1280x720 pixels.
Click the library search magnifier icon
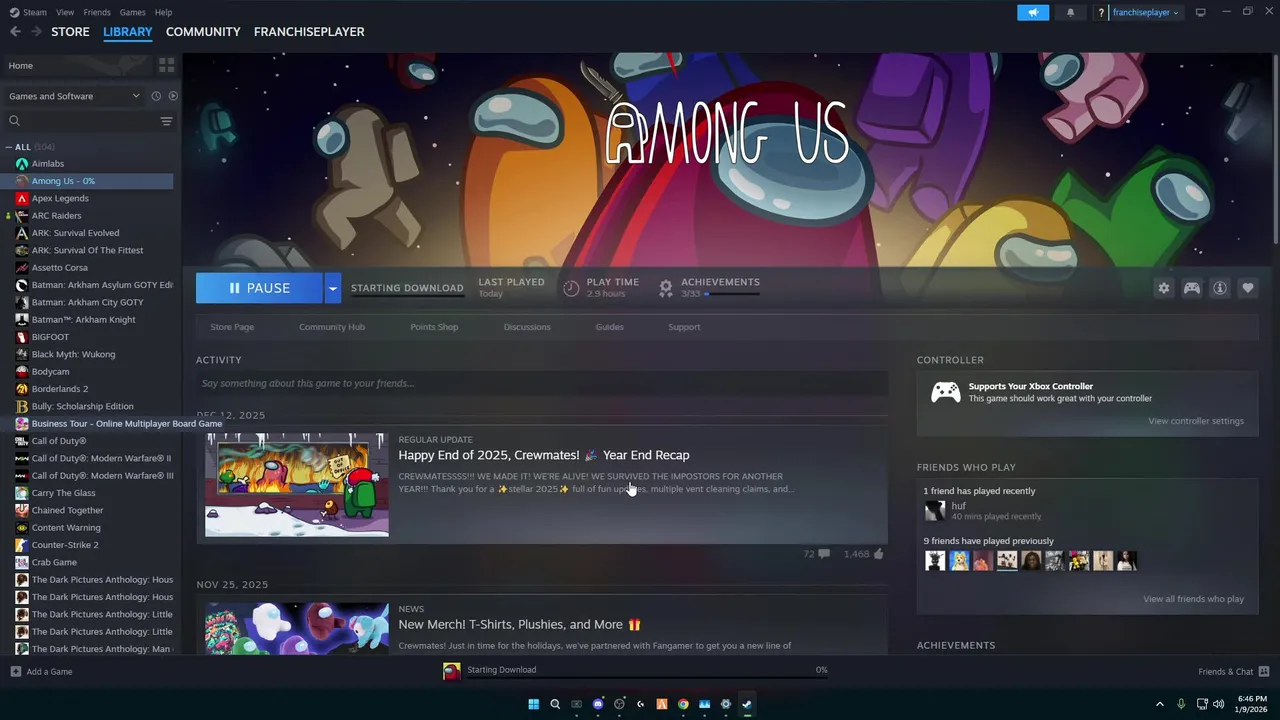[14, 121]
